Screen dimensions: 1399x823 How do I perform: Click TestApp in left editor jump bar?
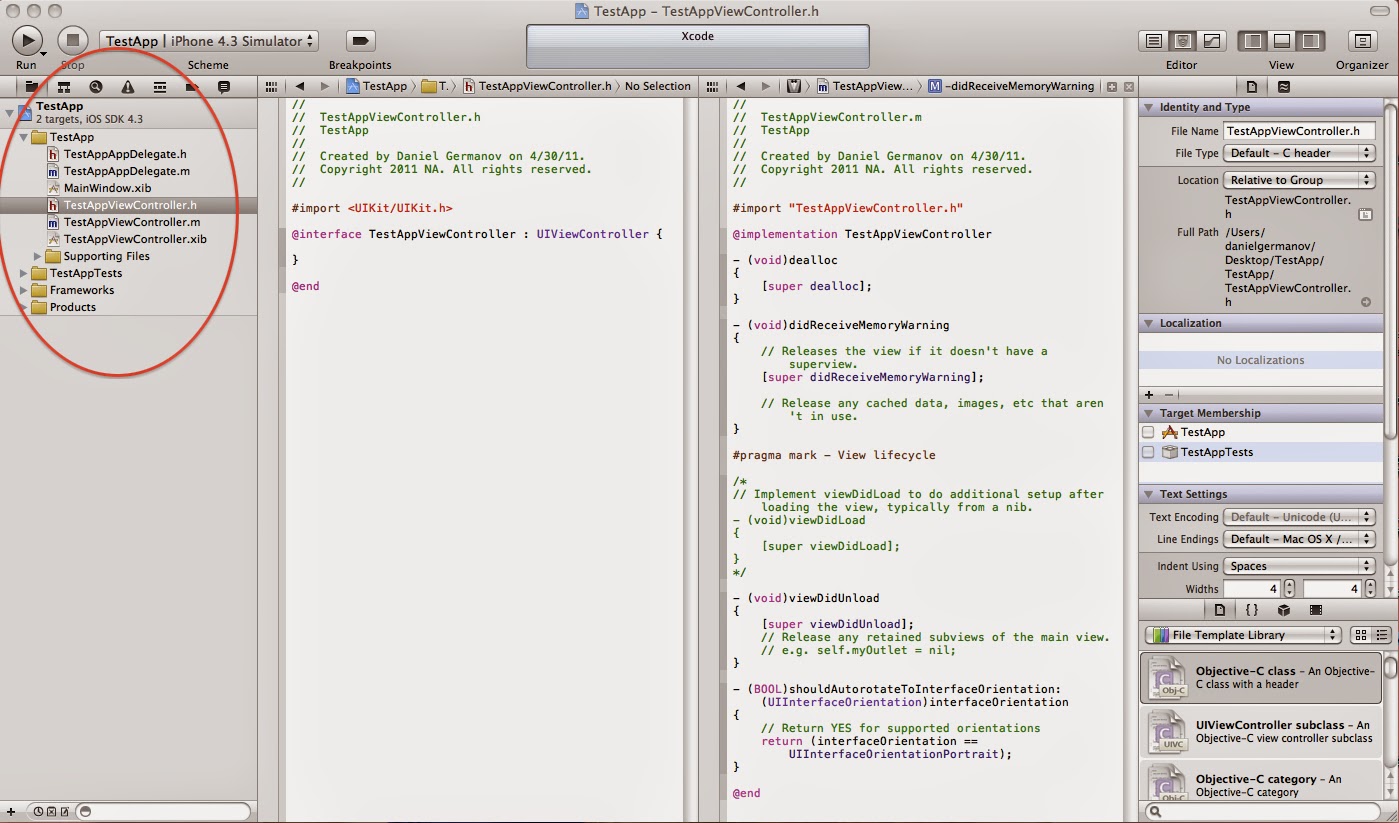(x=377, y=87)
